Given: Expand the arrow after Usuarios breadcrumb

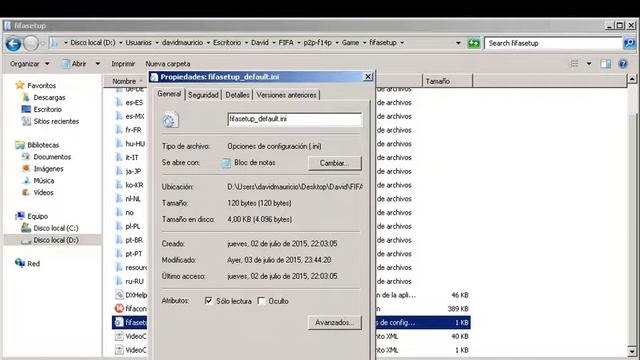Looking at the screenshot, I should 157,42.
